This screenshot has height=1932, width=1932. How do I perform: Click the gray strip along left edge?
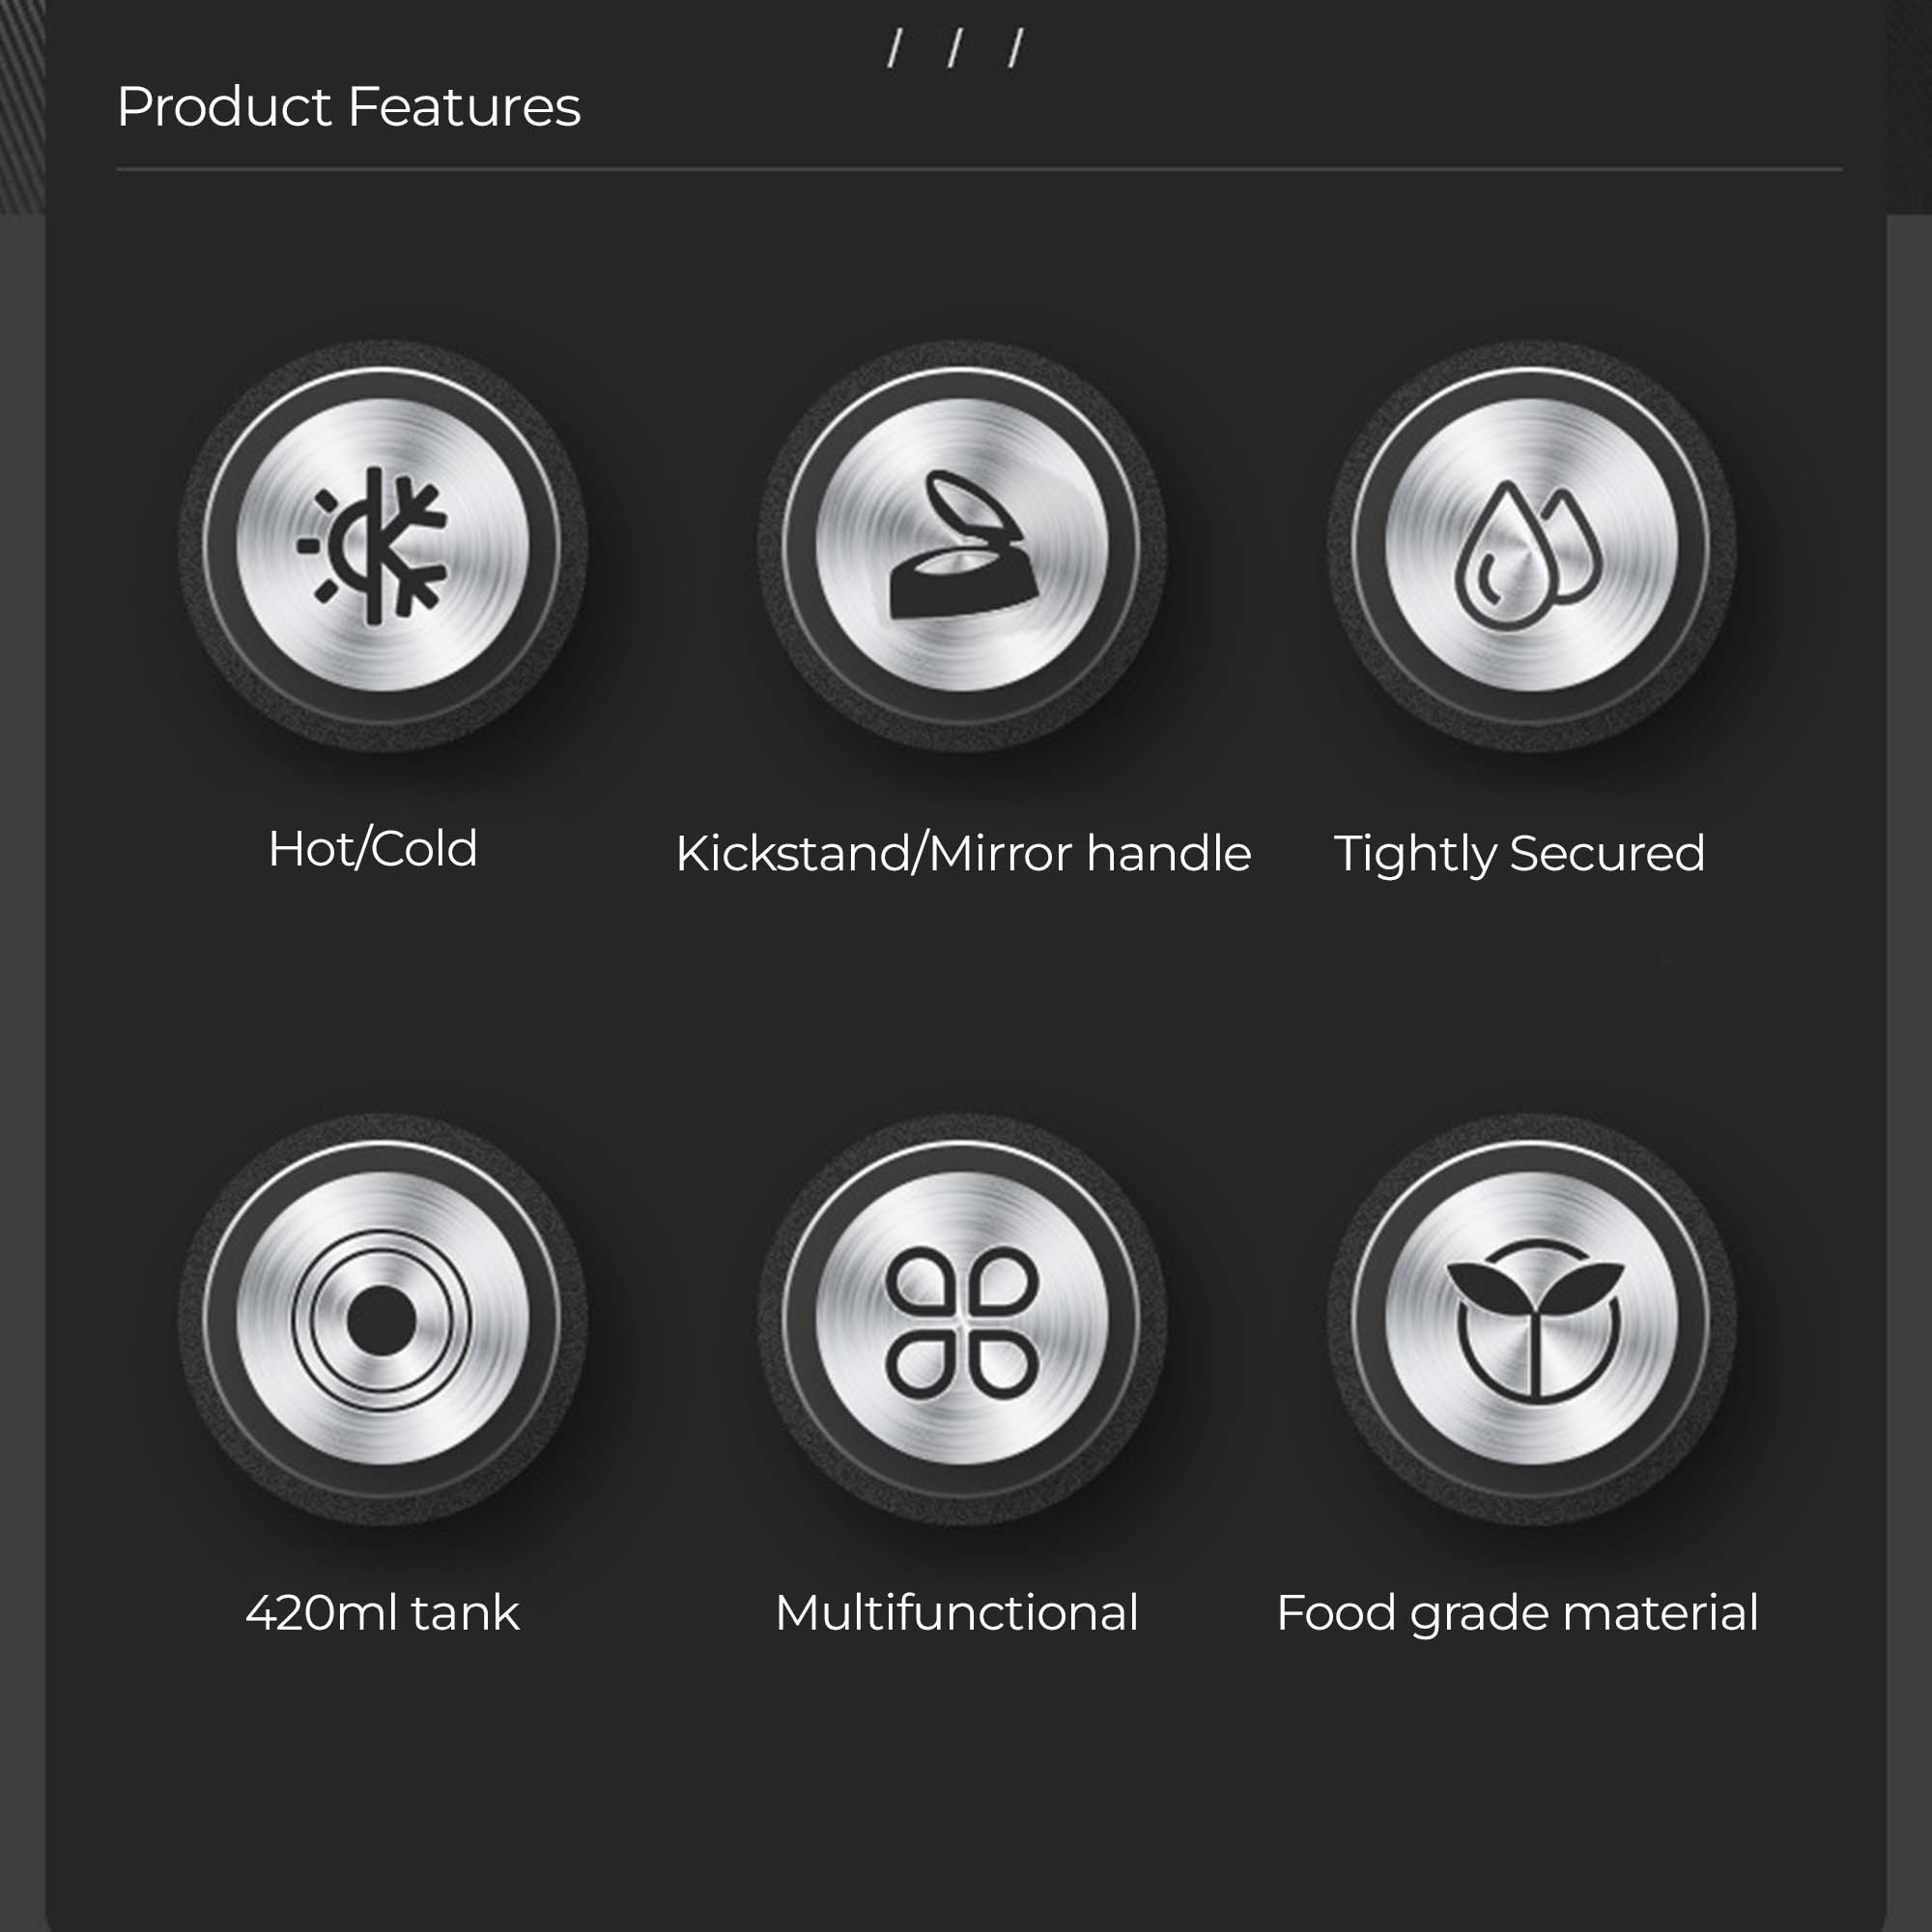pyautogui.click(x=22, y=1072)
